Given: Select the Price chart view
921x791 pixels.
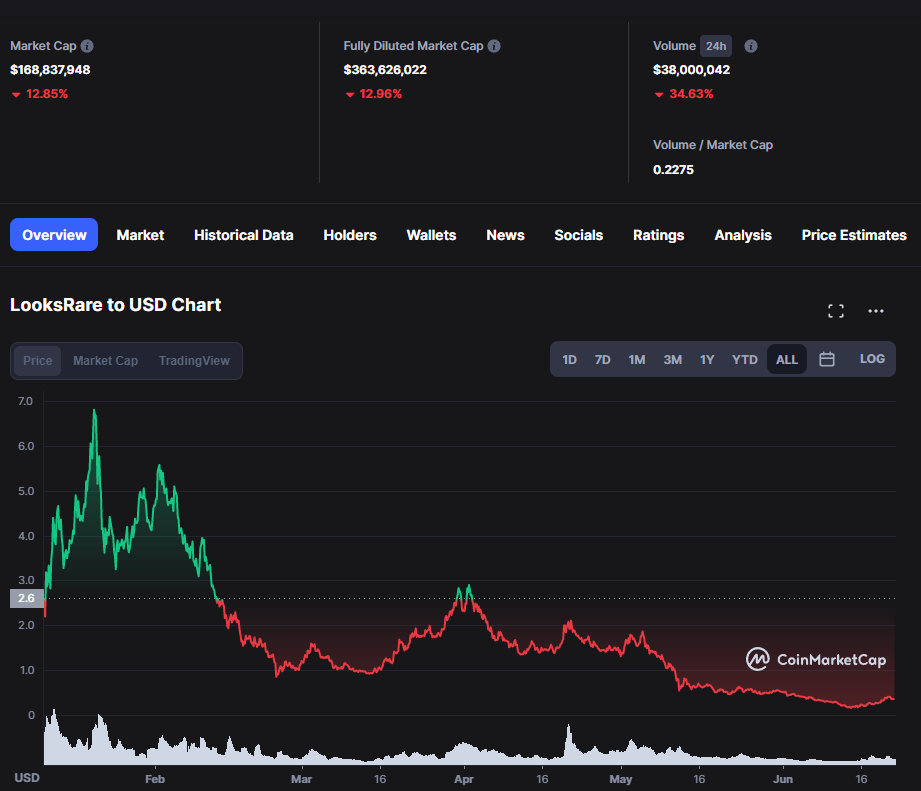Looking at the screenshot, I should pyautogui.click(x=38, y=361).
